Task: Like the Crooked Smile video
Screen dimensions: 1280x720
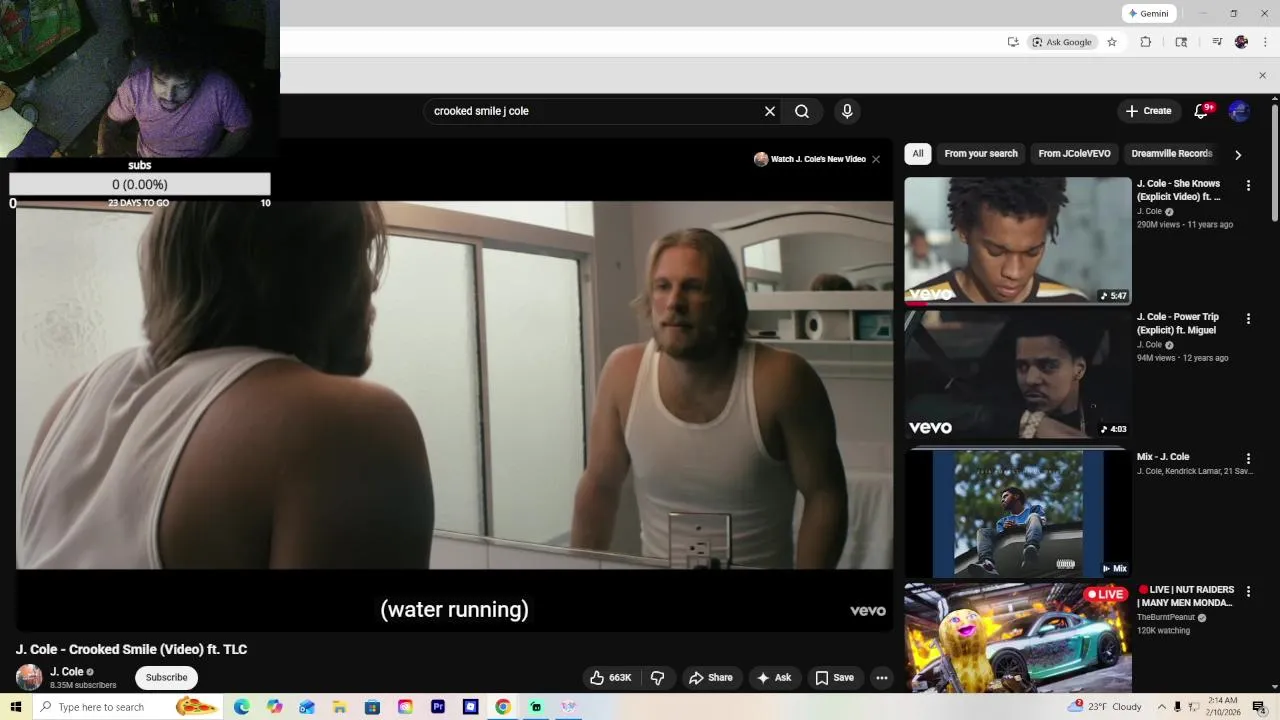Action: 611,678
